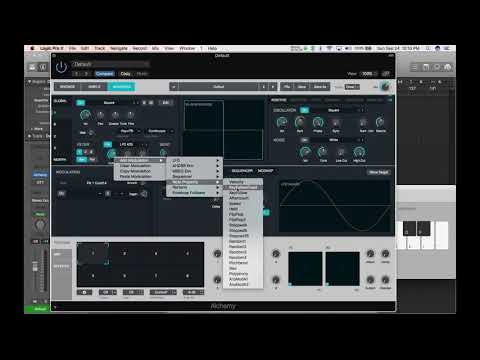This screenshot has width=480, height=360.
Task: Click the oscillator Sync knob
Action: click(x=336, y=123)
